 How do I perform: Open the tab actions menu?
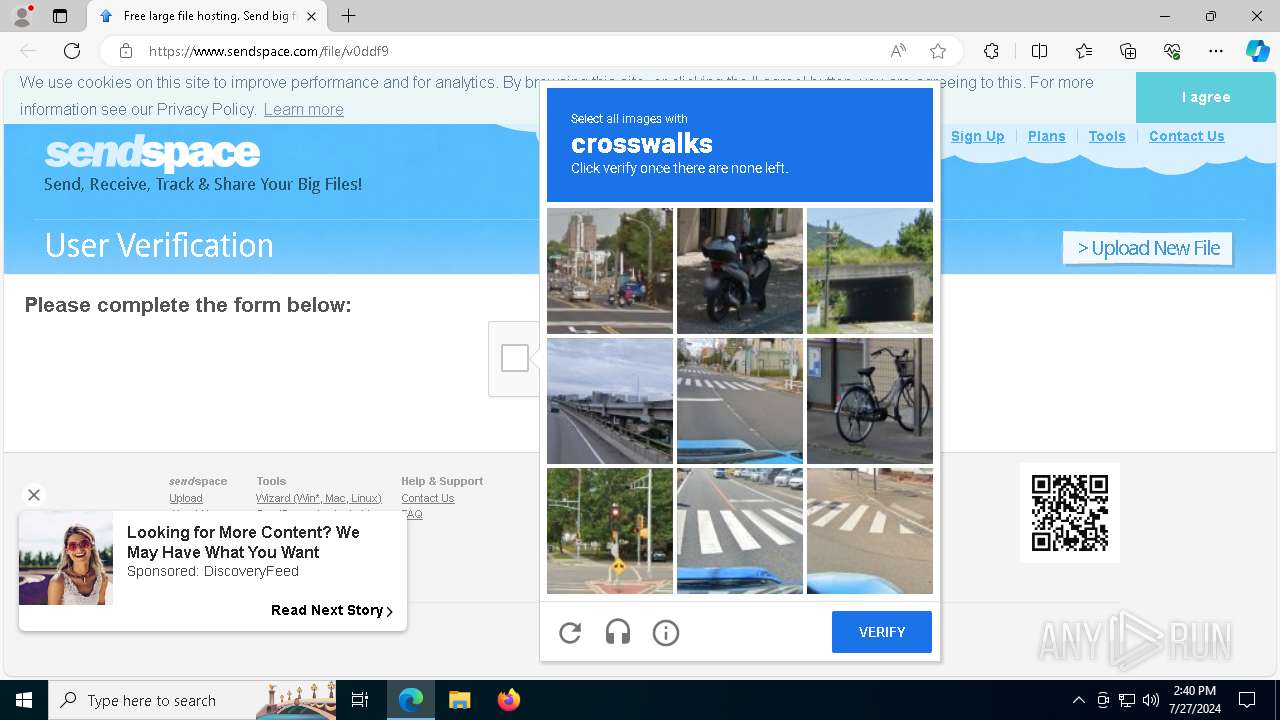coord(60,16)
